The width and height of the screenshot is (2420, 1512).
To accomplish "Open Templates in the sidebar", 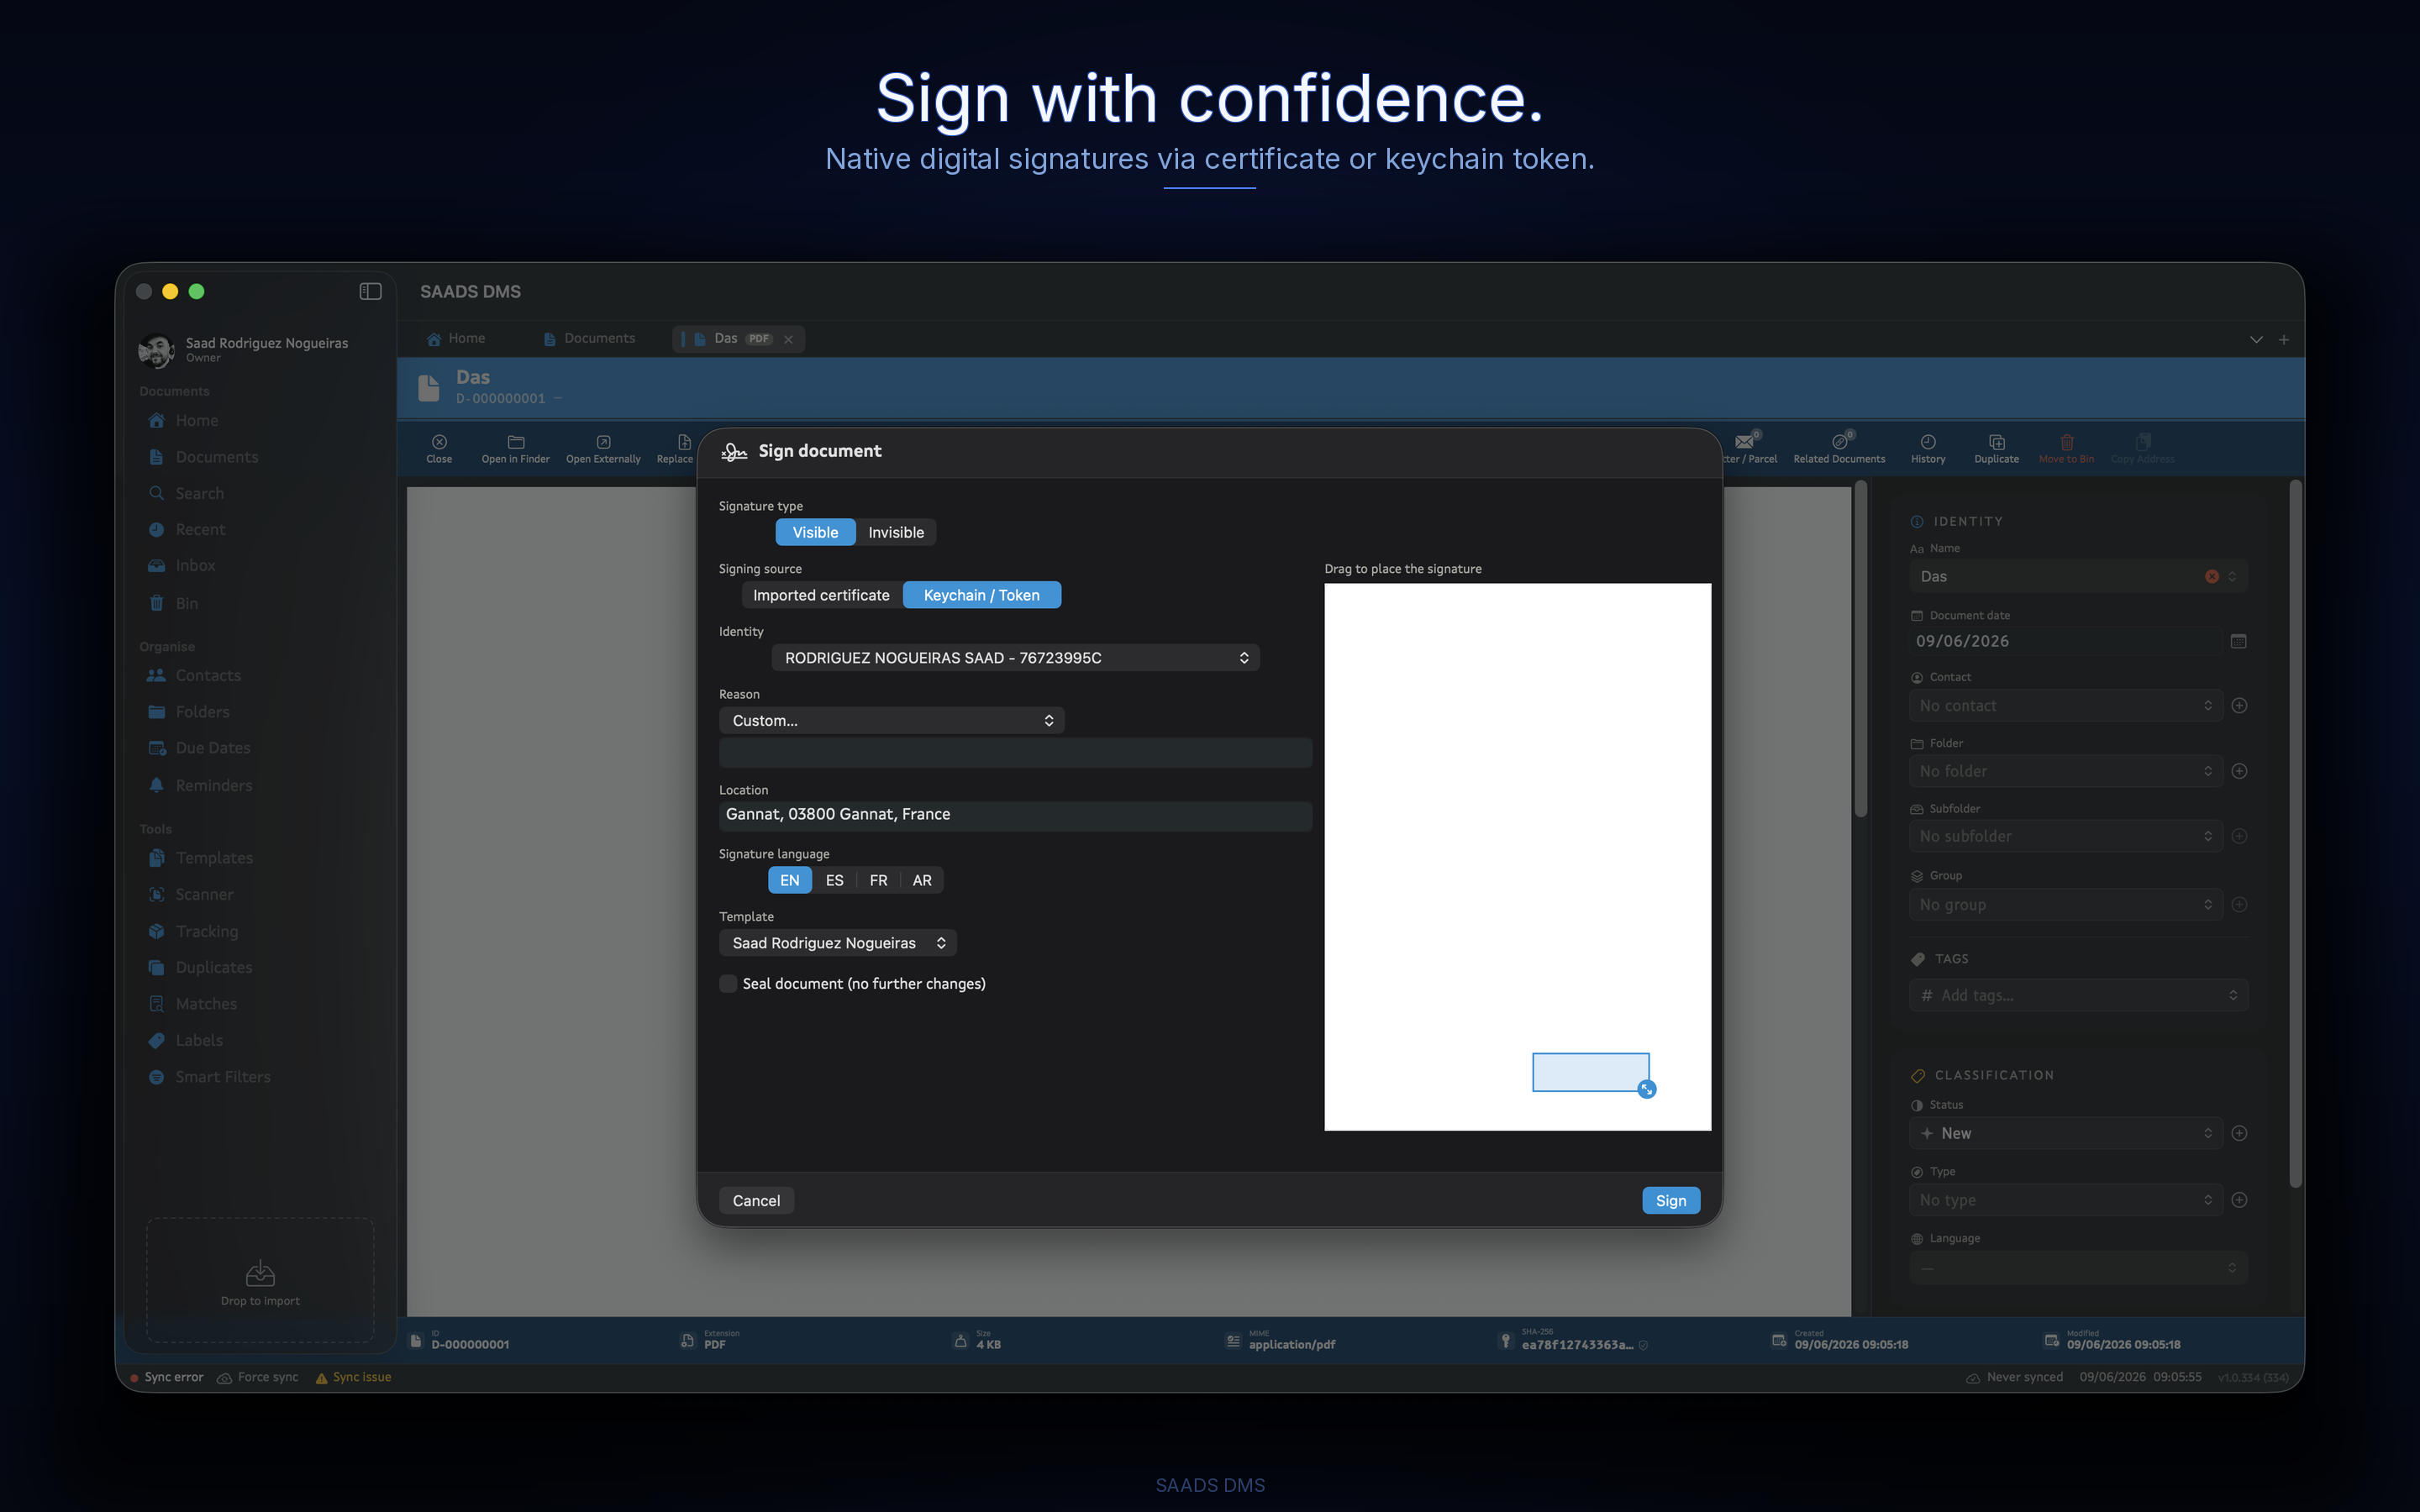I will 200,858.
